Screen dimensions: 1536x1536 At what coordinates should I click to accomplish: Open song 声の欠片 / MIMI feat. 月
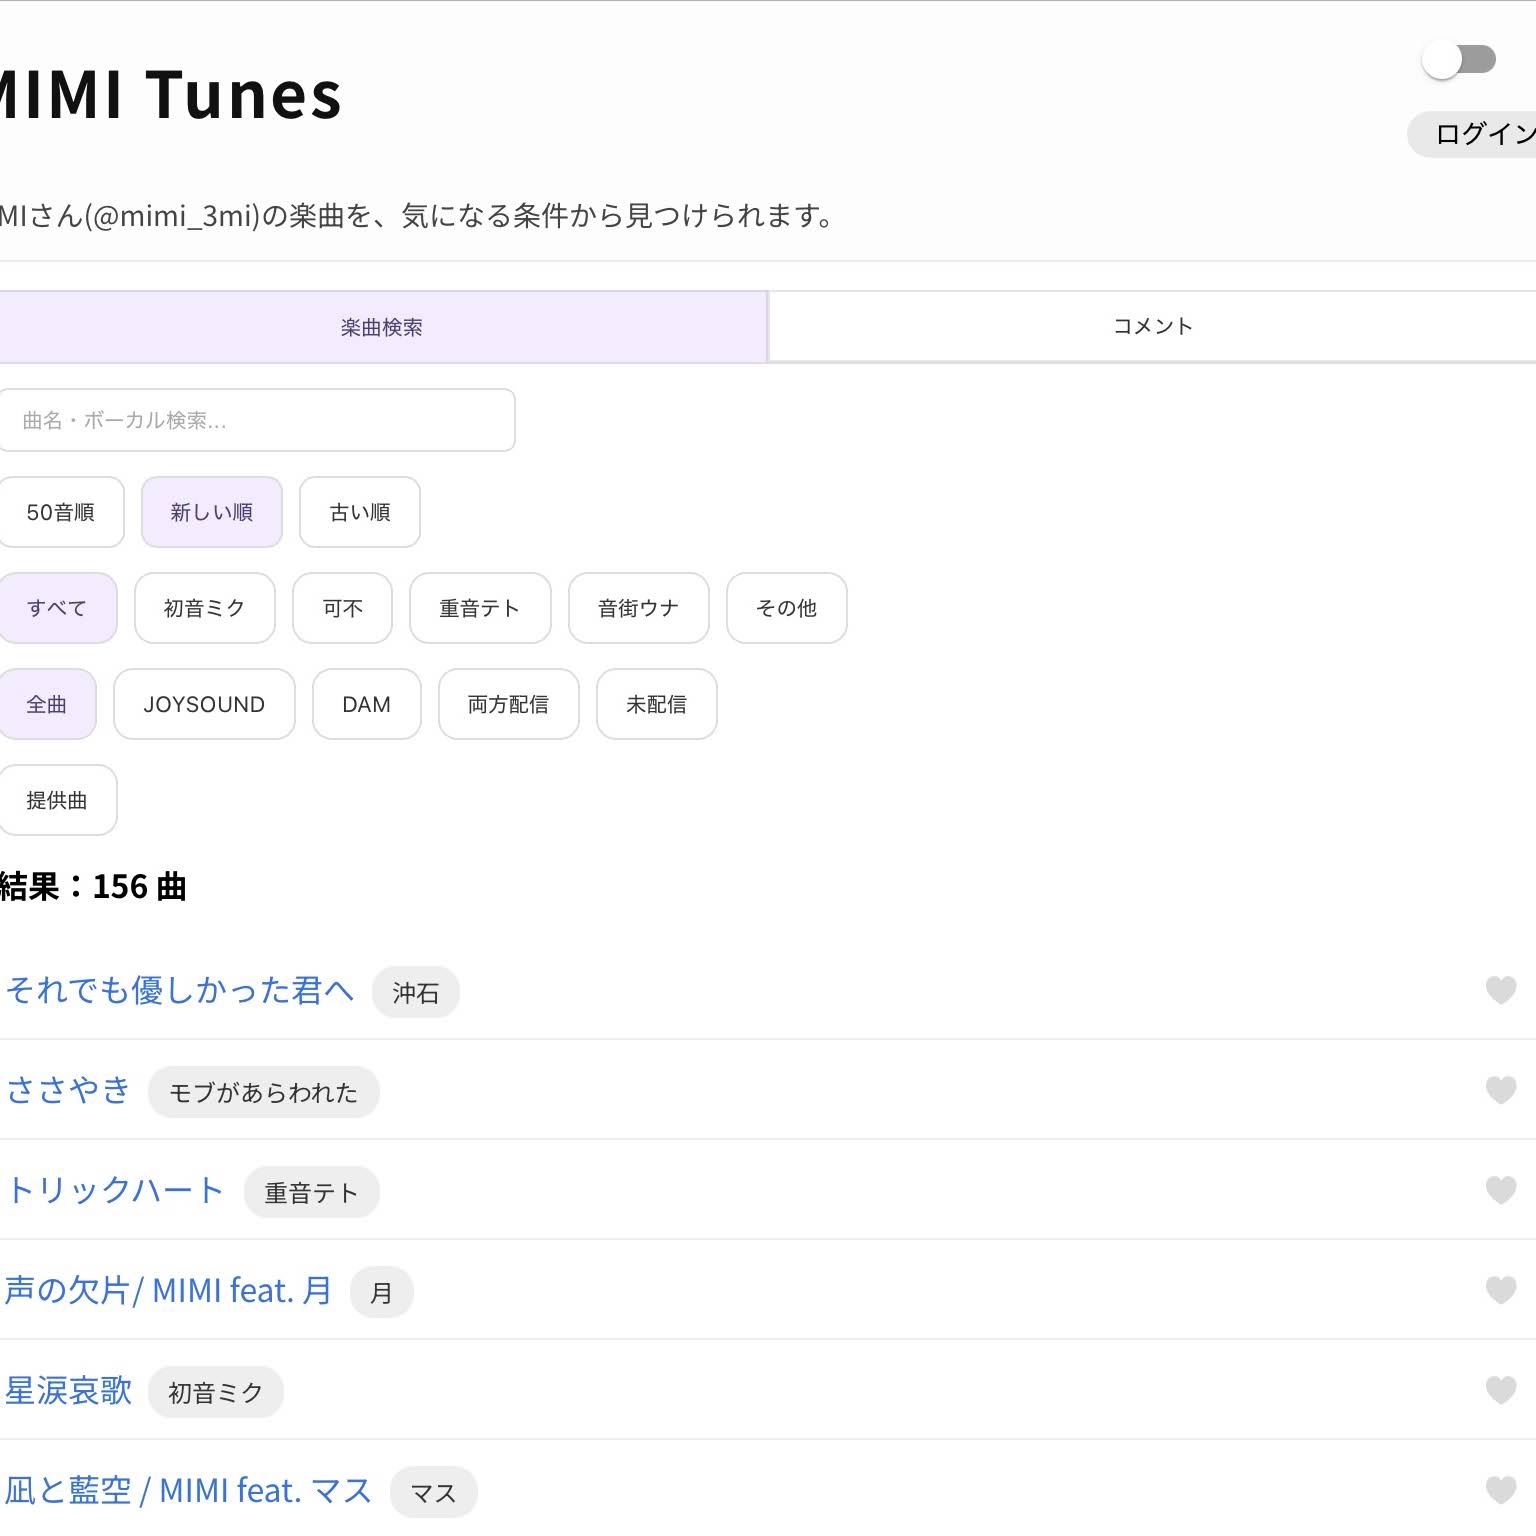pos(168,1290)
